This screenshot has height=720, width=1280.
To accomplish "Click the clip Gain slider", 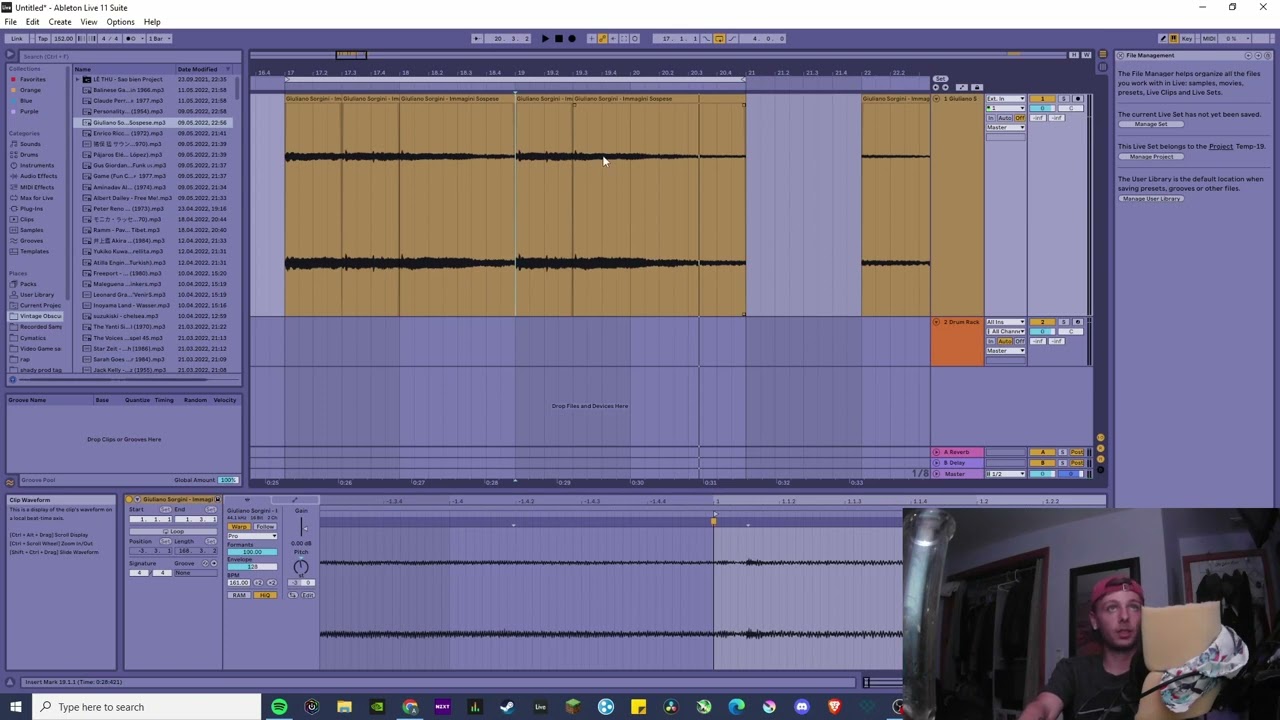I will point(302,527).
